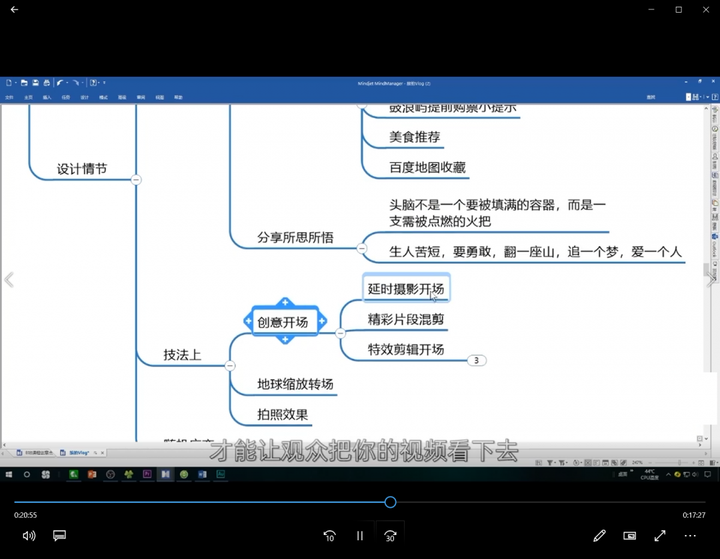Click the Cortana circle on the taskbar
720x559 pixels.
point(27,474)
